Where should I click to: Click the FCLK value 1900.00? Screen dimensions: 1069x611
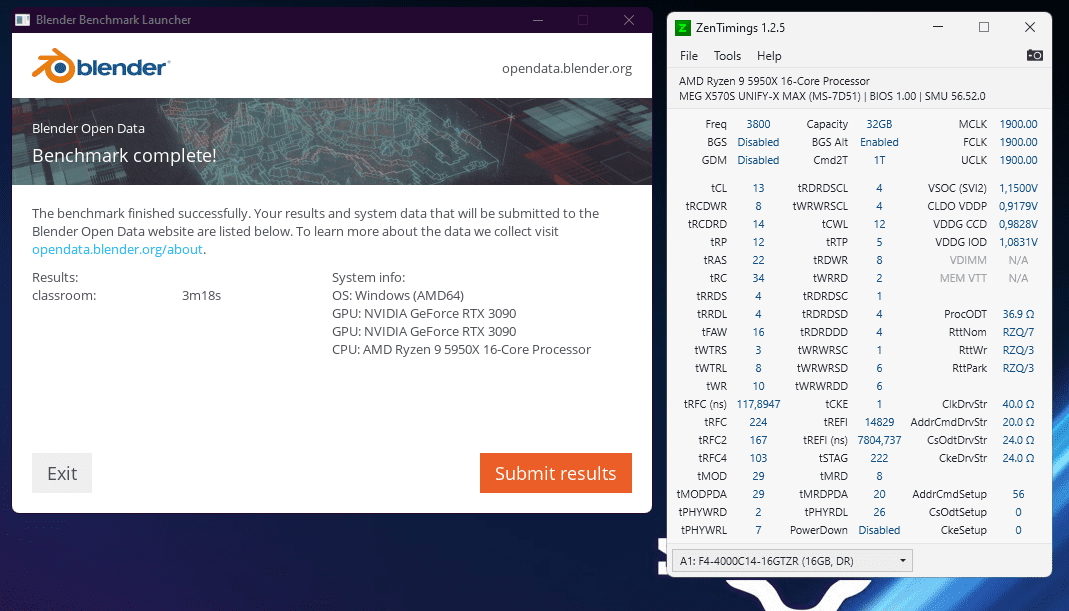pyautogui.click(x=1019, y=142)
